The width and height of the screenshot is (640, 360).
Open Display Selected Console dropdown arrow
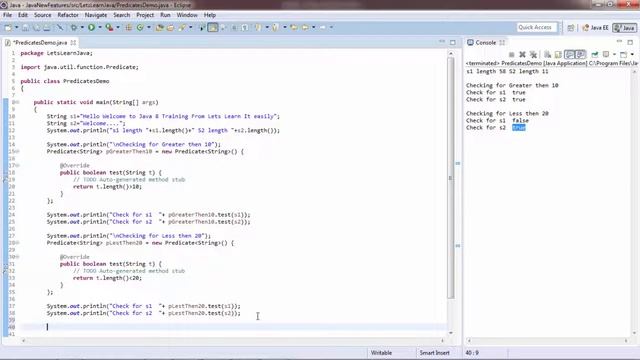point(614,54)
